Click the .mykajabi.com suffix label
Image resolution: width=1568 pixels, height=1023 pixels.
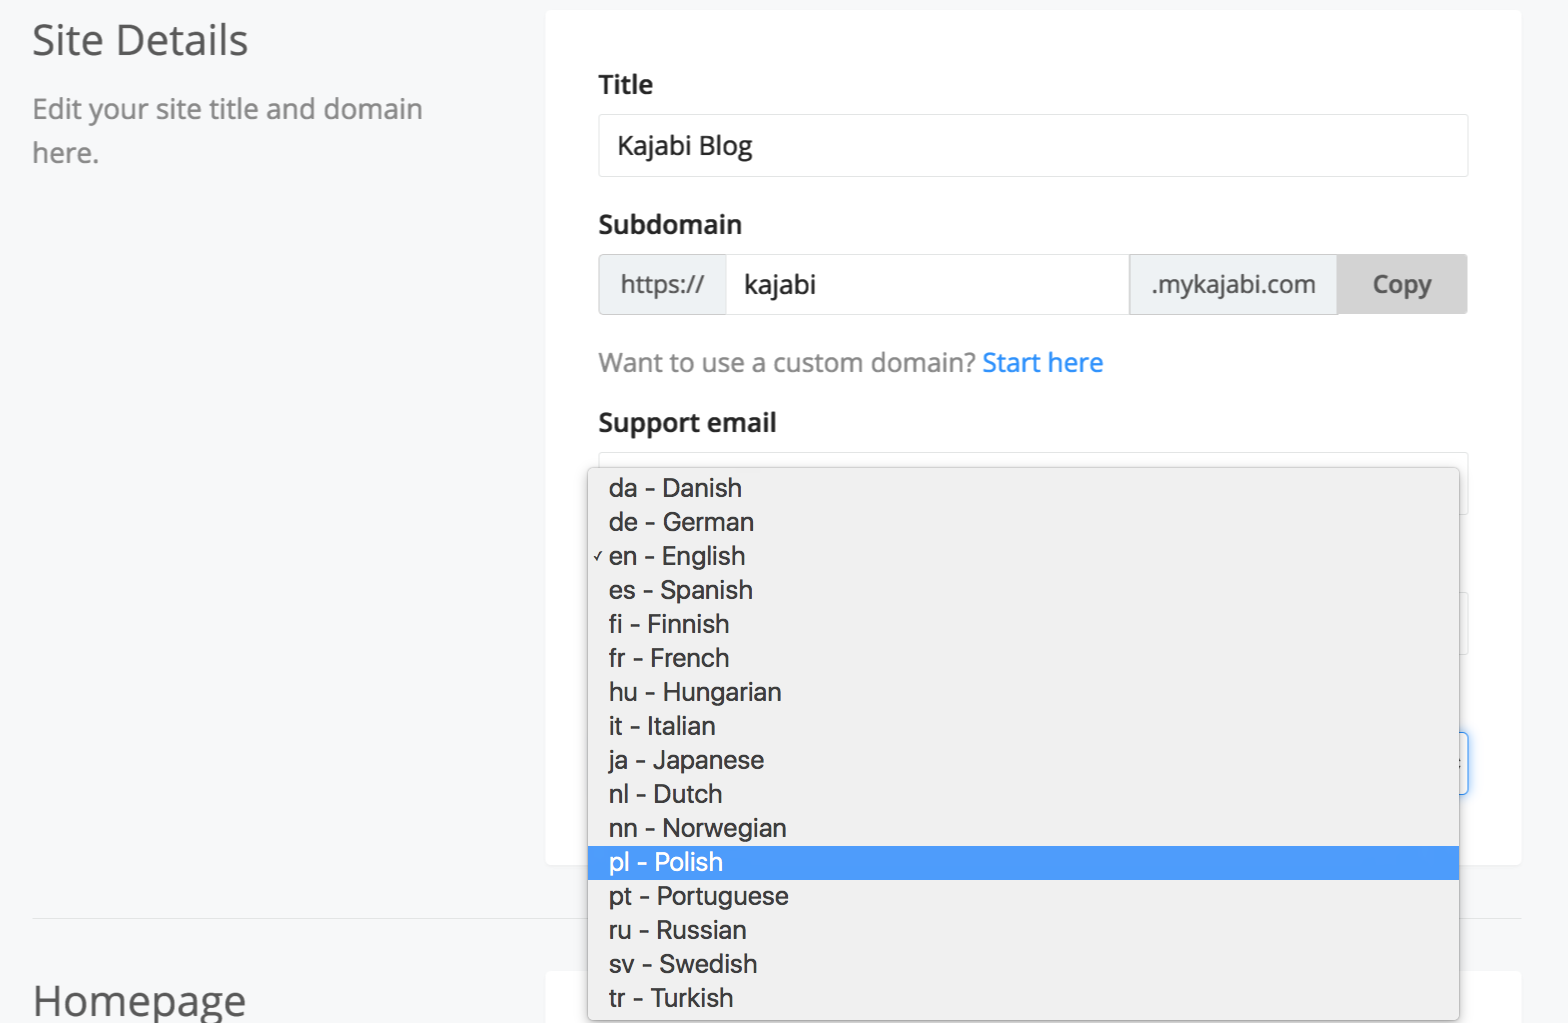pyautogui.click(x=1233, y=285)
